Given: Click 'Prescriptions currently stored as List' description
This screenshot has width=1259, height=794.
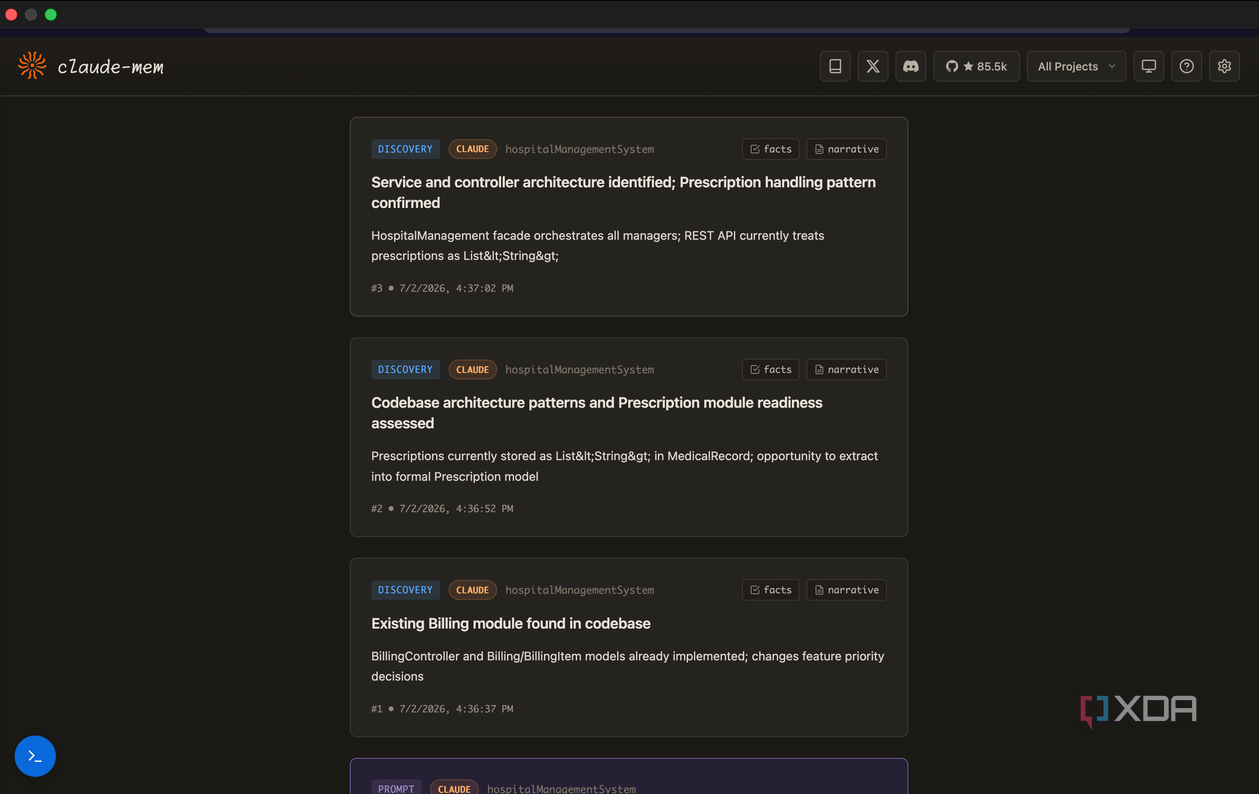Looking at the screenshot, I should coord(625,466).
